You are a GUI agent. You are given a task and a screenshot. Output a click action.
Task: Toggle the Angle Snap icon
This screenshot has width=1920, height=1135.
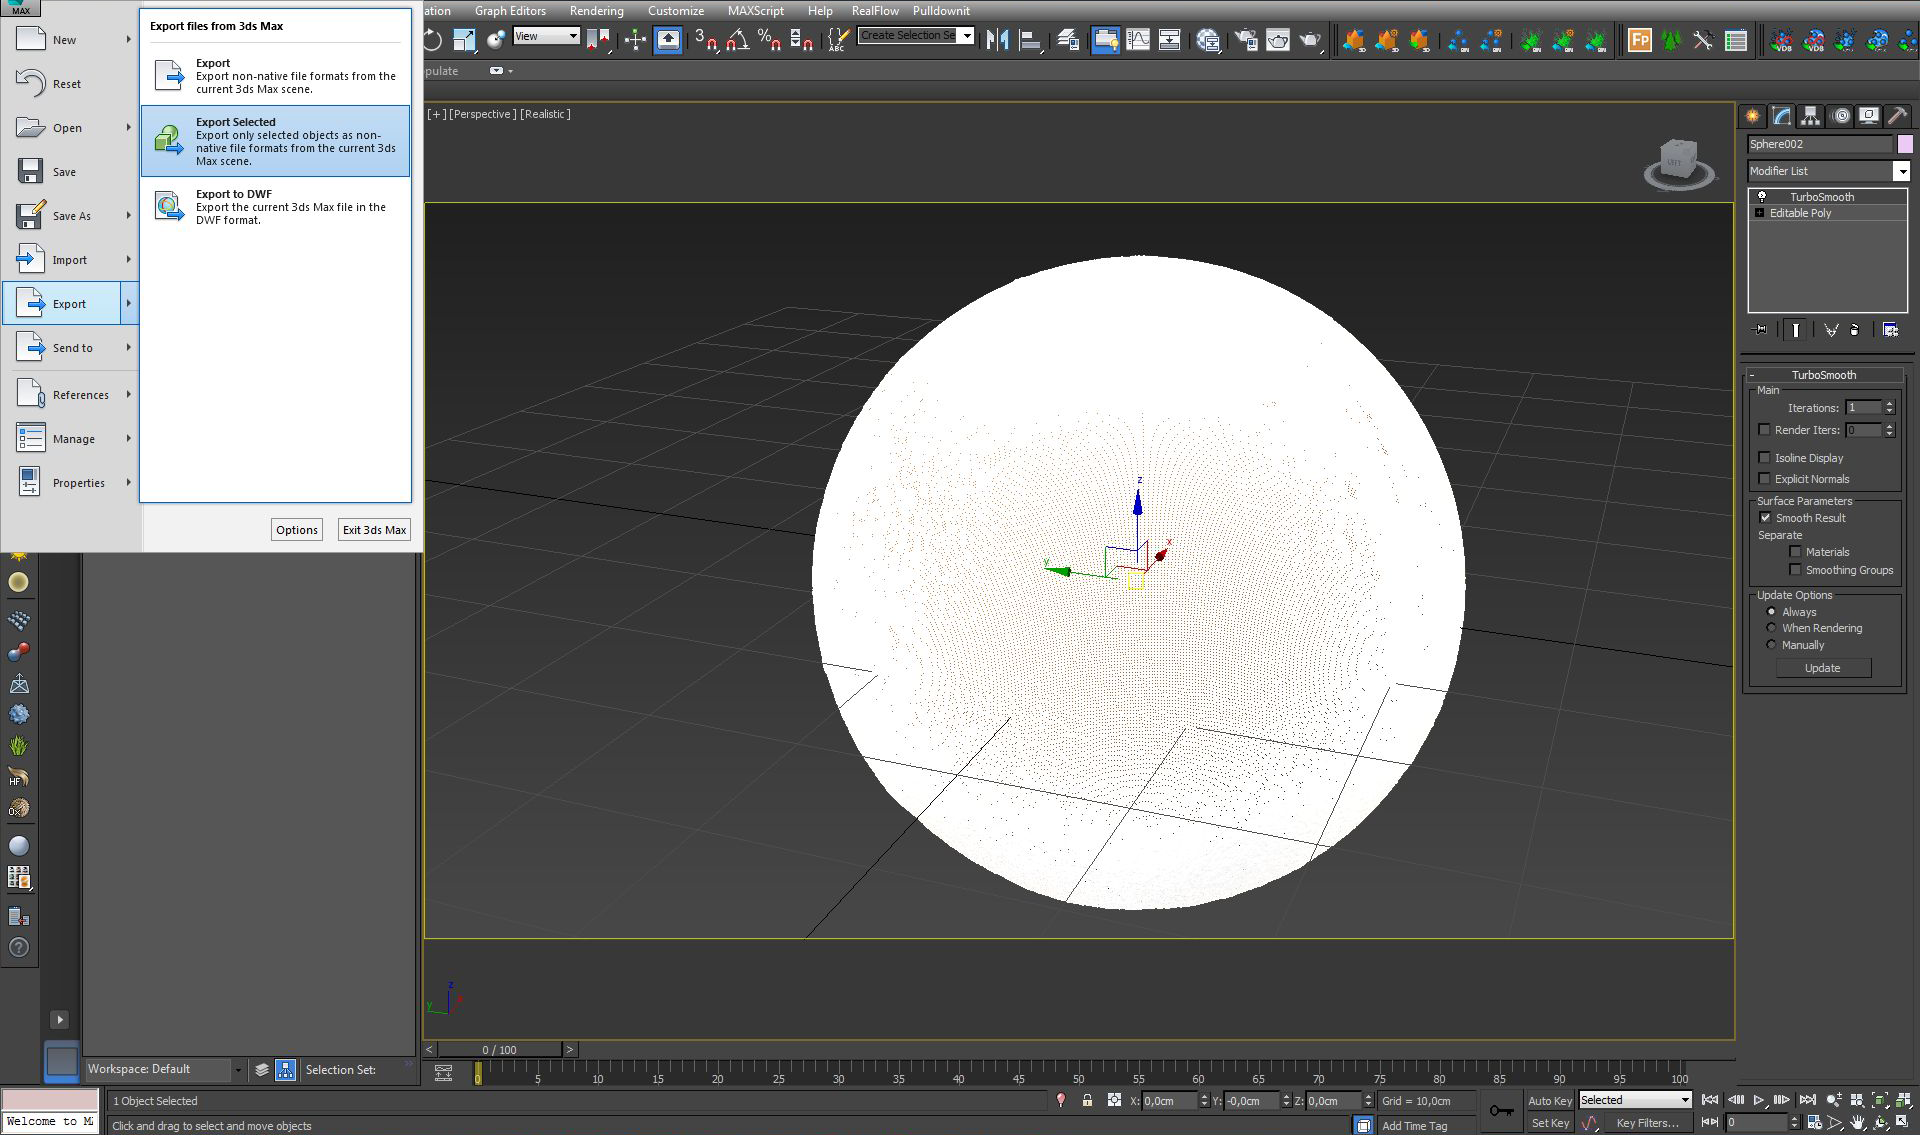(738, 40)
